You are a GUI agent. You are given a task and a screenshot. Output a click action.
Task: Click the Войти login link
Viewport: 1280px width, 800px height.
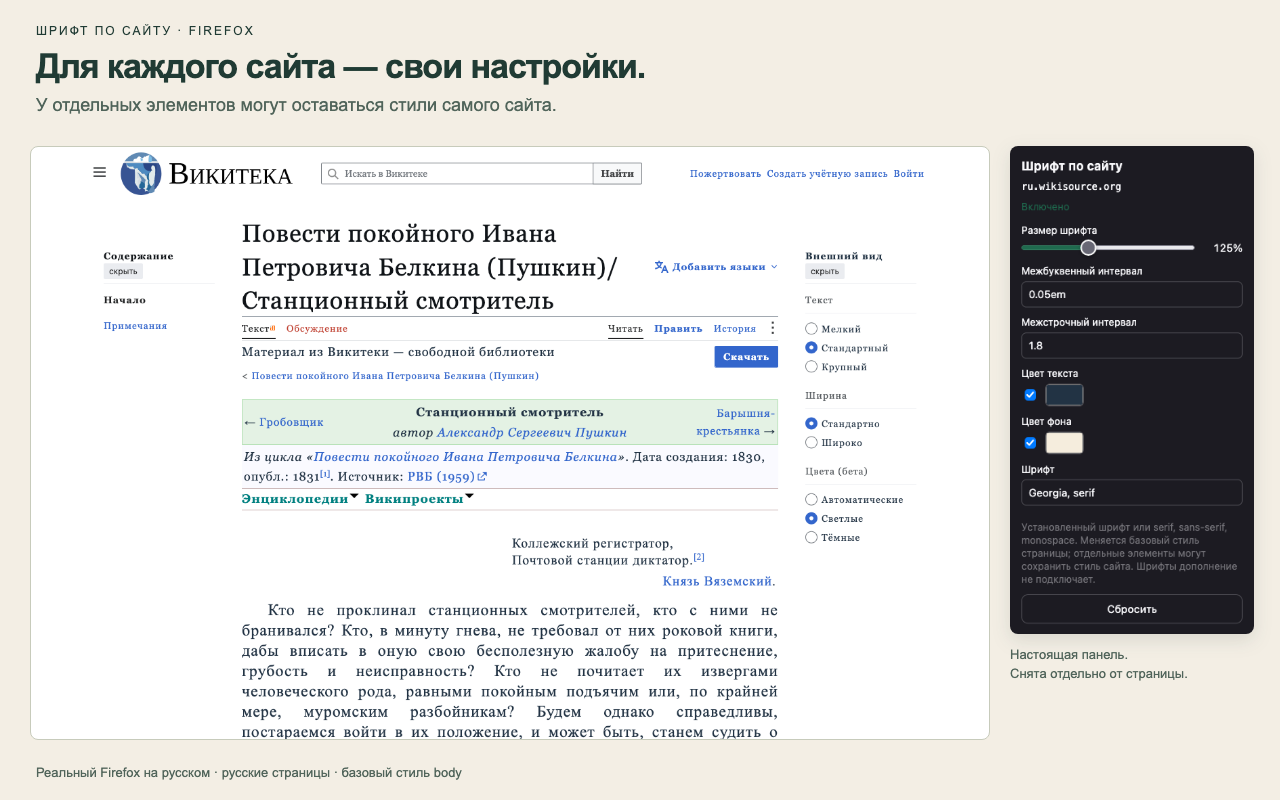(909, 174)
